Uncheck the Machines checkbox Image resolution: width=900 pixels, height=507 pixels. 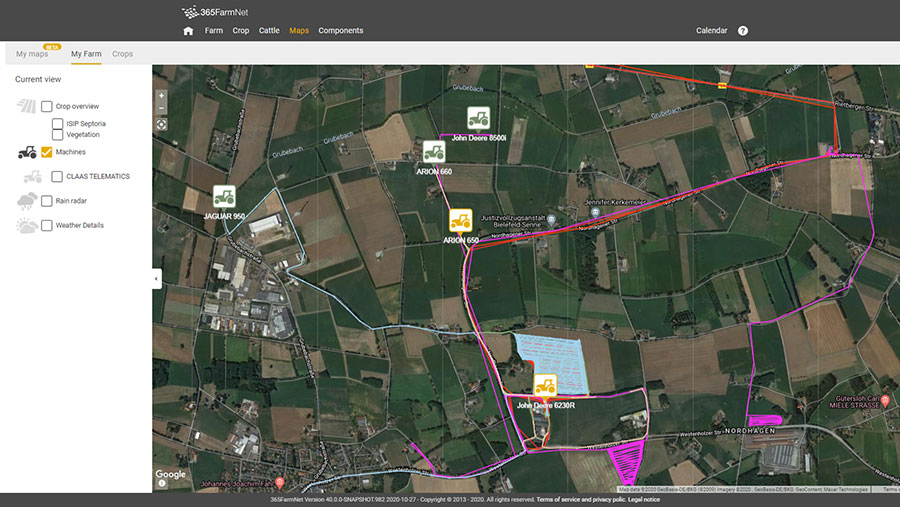(x=46, y=152)
